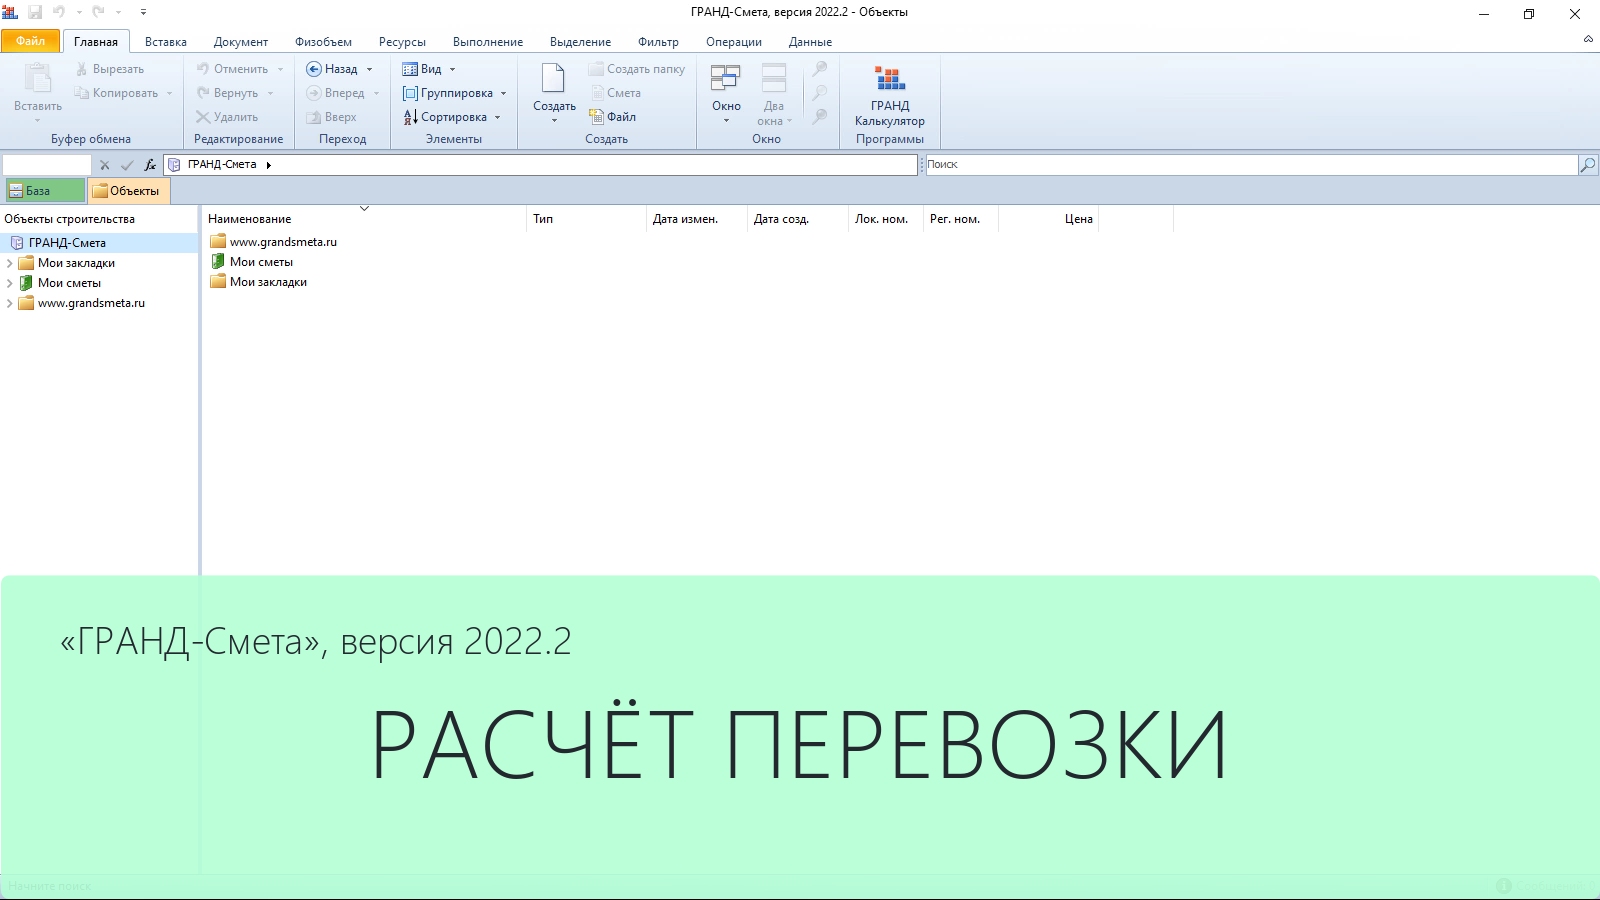The height and width of the screenshot is (900, 1600).
Task: Select the Объекты tab
Action: point(129,191)
